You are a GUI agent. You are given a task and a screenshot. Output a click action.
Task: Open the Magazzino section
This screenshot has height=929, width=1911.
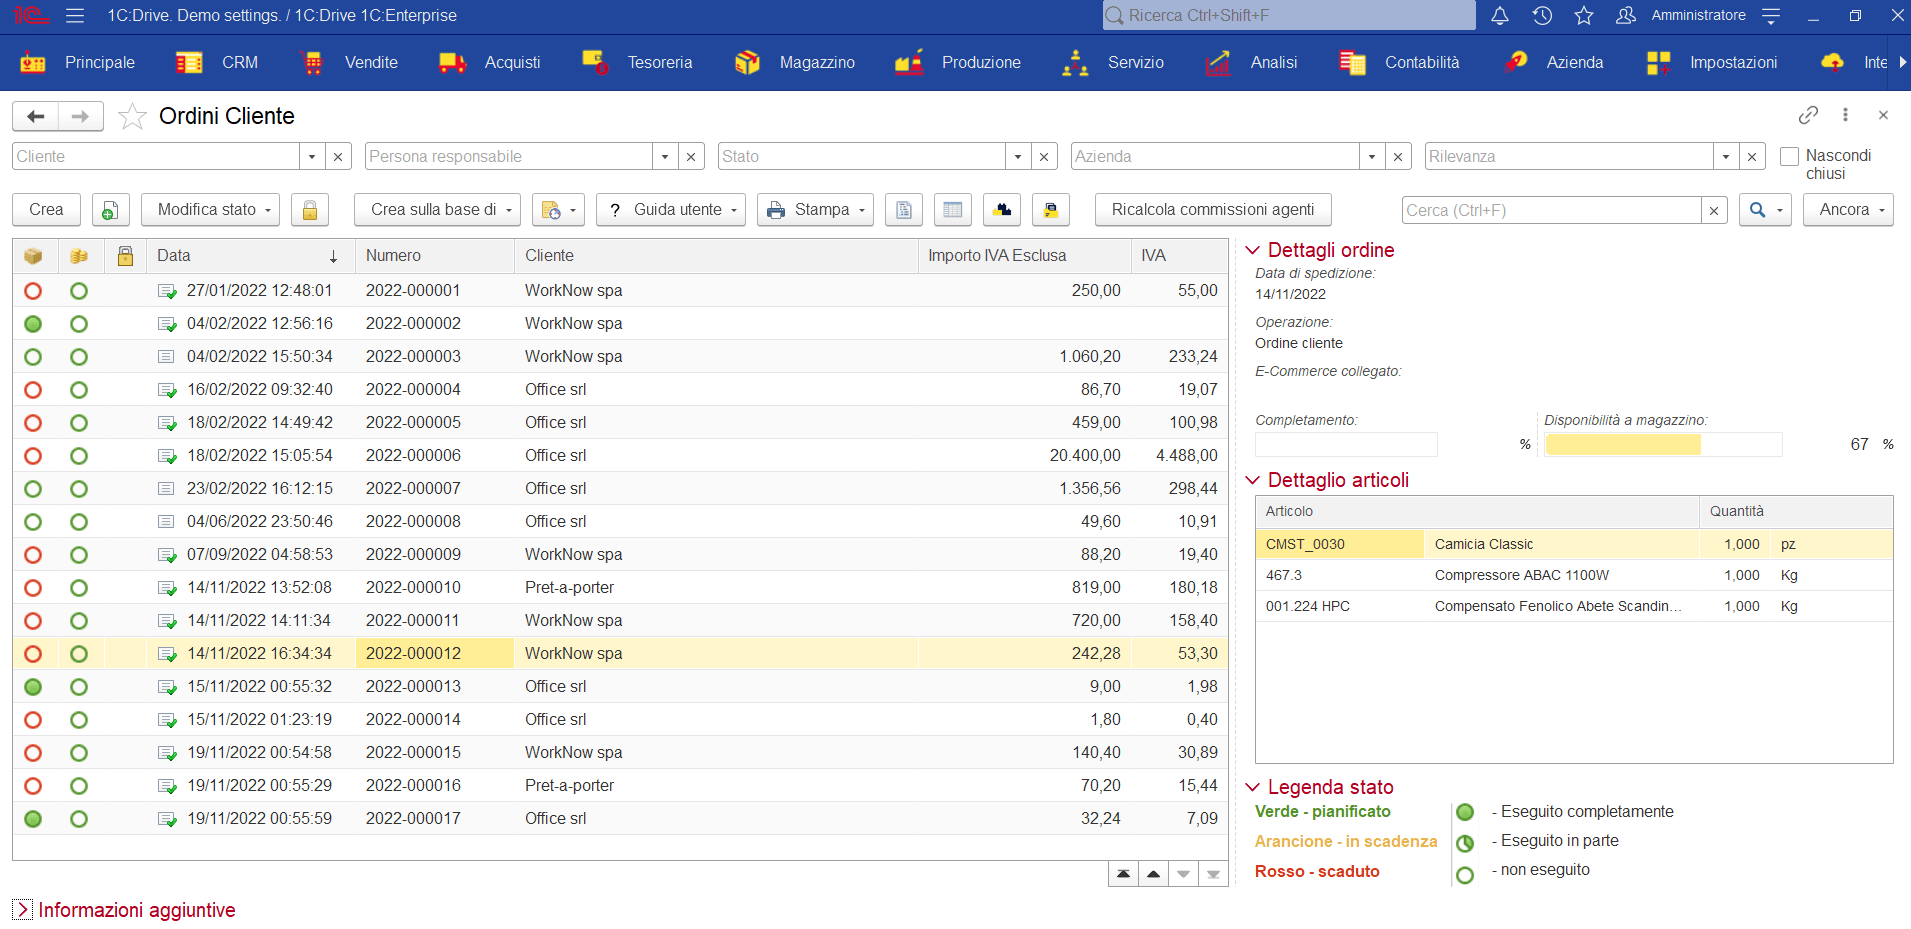tap(794, 63)
